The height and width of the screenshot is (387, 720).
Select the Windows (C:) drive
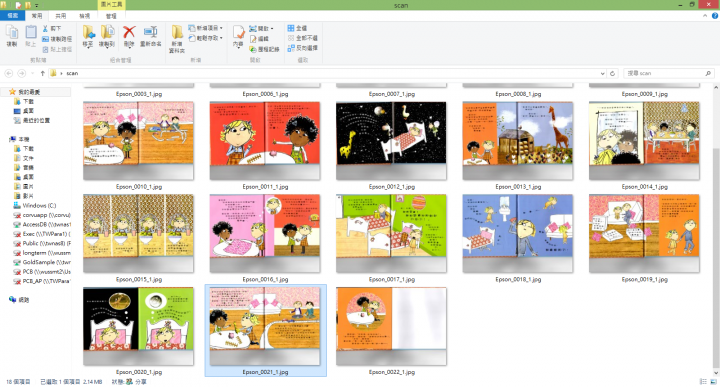(x=35, y=205)
